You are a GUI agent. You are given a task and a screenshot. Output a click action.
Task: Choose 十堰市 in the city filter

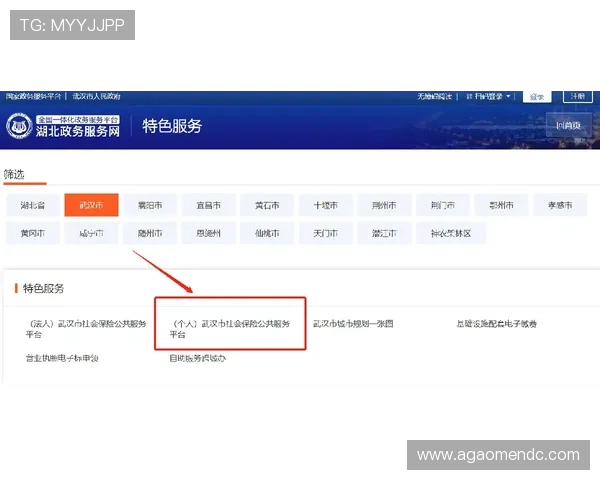pyautogui.click(x=326, y=205)
